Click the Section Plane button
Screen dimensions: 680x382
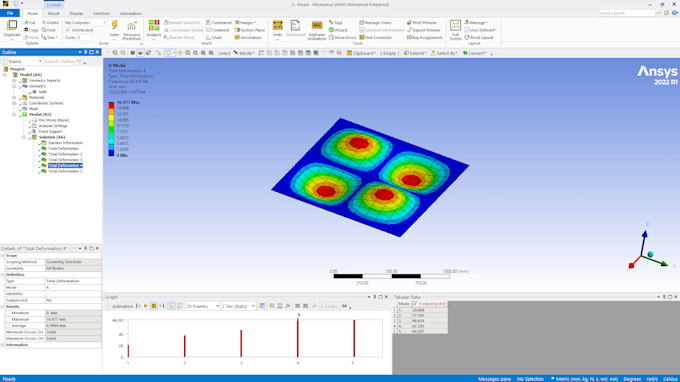tap(250, 30)
